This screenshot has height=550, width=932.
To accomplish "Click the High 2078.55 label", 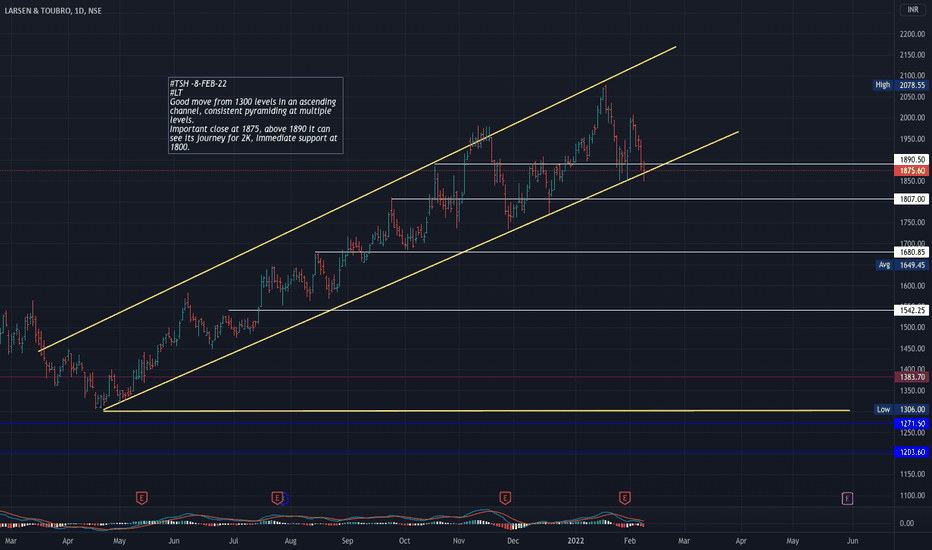I will point(900,85).
